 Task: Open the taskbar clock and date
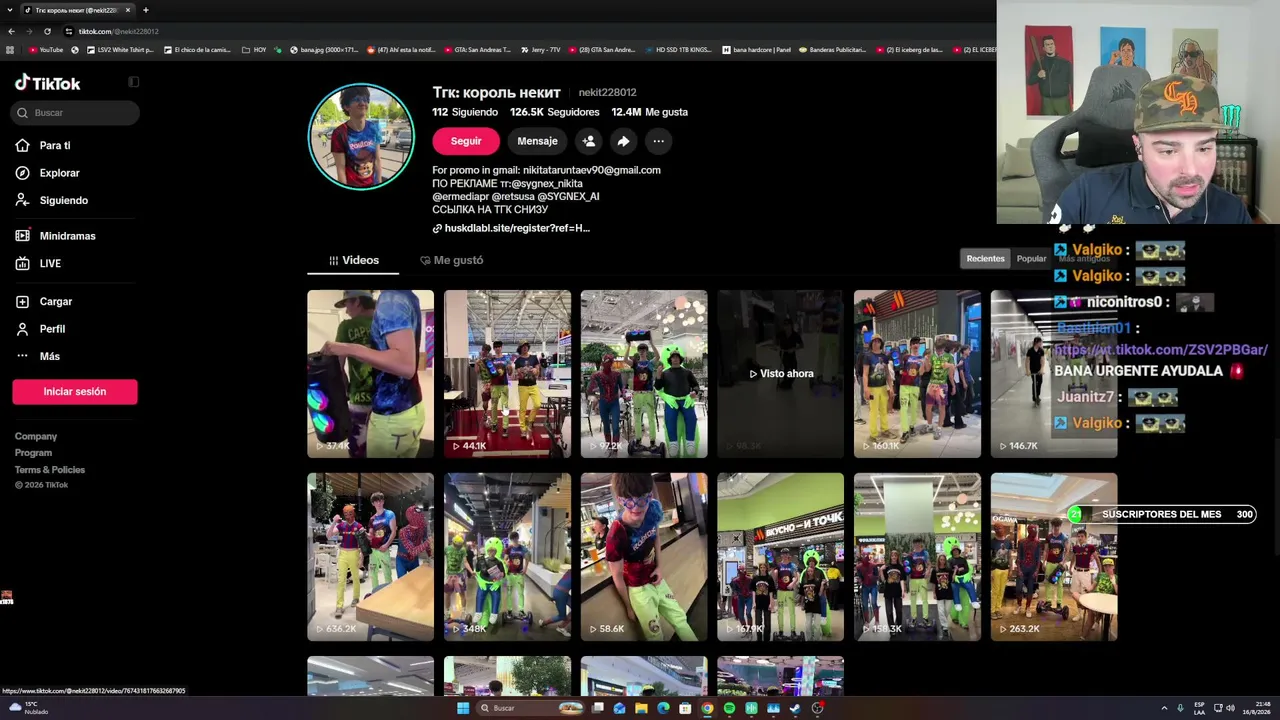coord(1255,708)
